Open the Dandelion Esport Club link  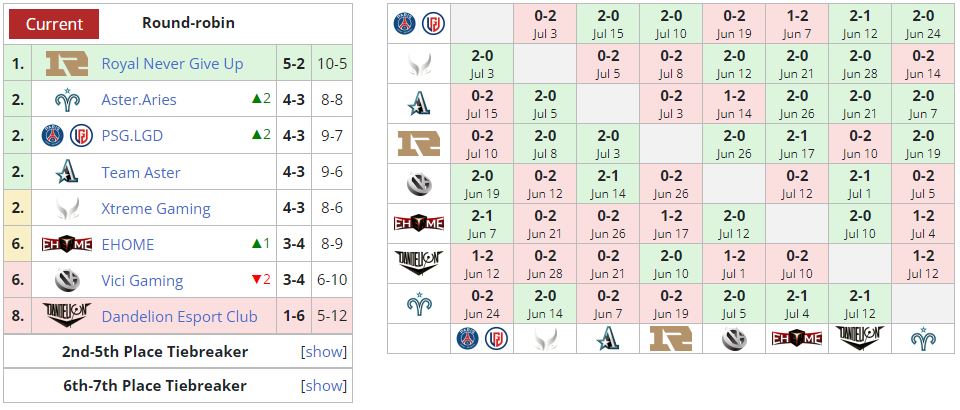(x=179, y=316)
